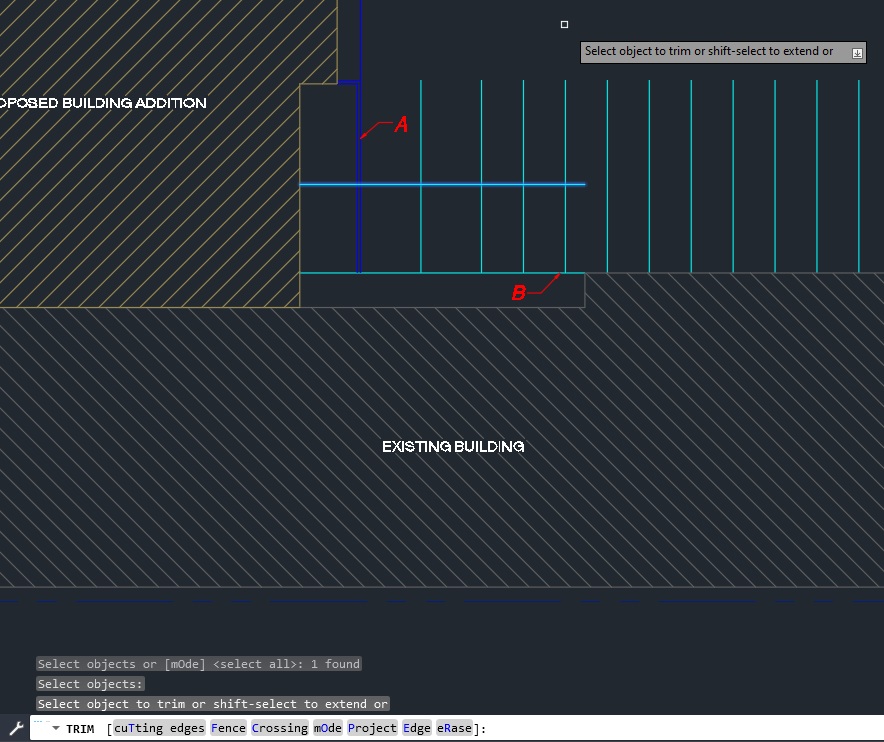Click the history line reading Select objects
Viewport: 884px width, 742px height.
(89, 683)
